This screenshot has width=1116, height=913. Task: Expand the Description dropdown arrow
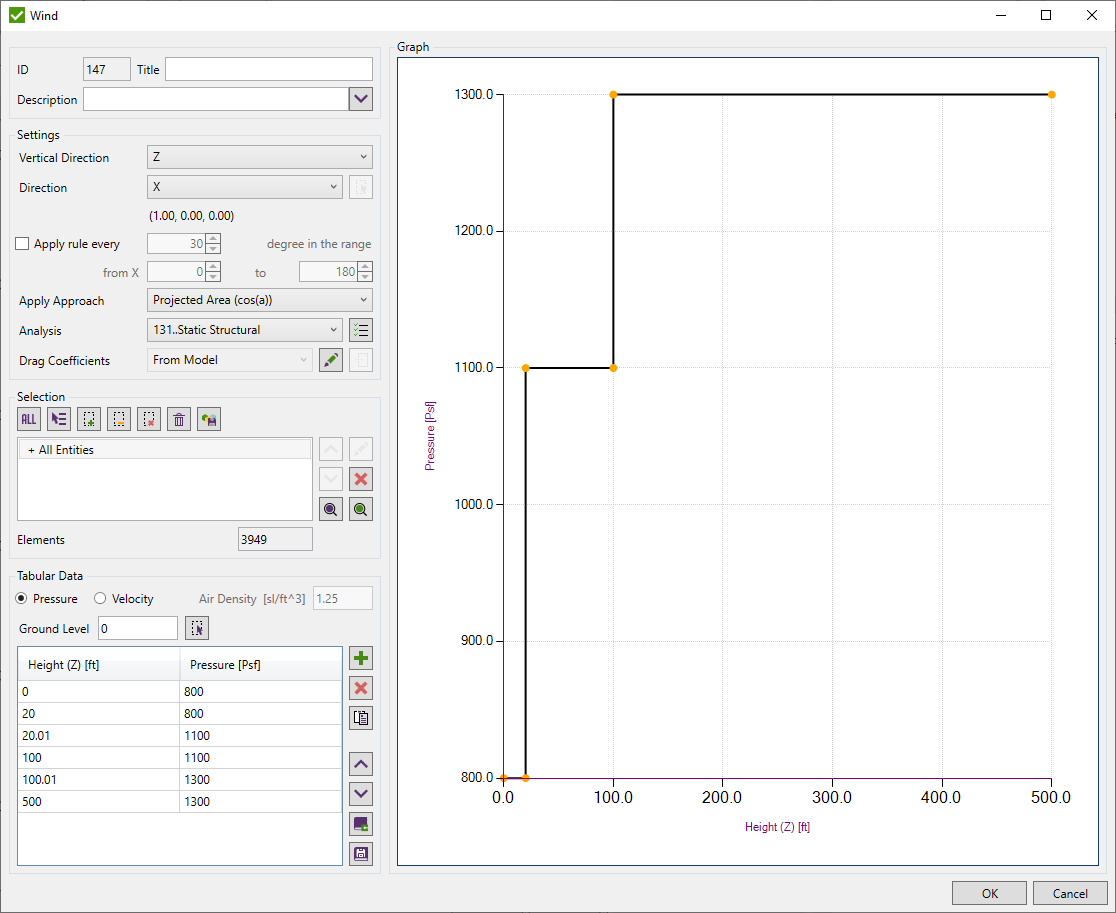point(360,99)
